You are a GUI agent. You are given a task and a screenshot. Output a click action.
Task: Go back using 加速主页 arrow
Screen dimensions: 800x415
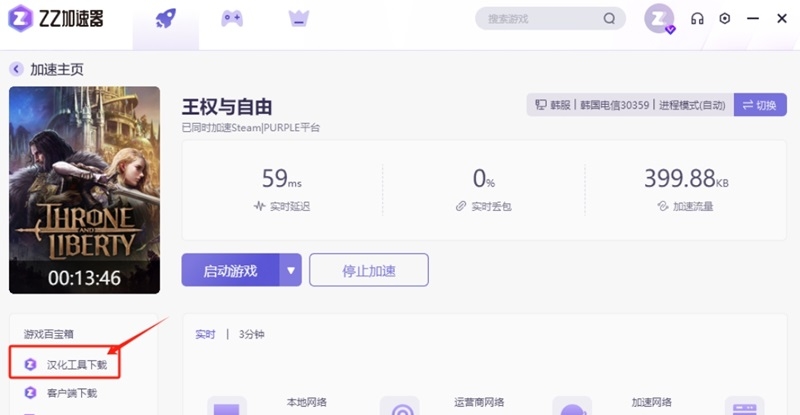16,69
